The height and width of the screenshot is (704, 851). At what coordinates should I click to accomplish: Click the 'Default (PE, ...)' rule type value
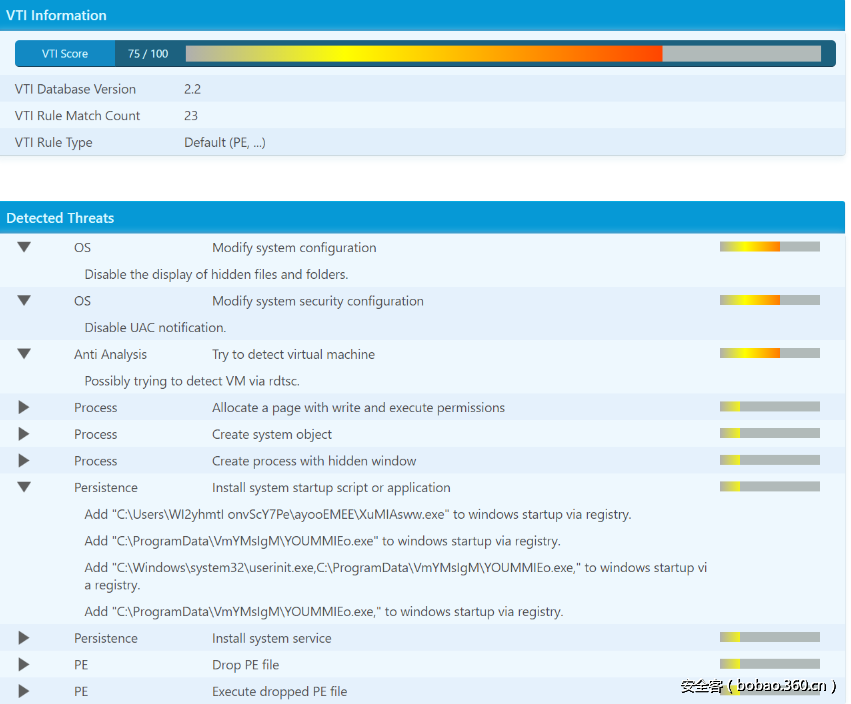(x=224, y=142)
